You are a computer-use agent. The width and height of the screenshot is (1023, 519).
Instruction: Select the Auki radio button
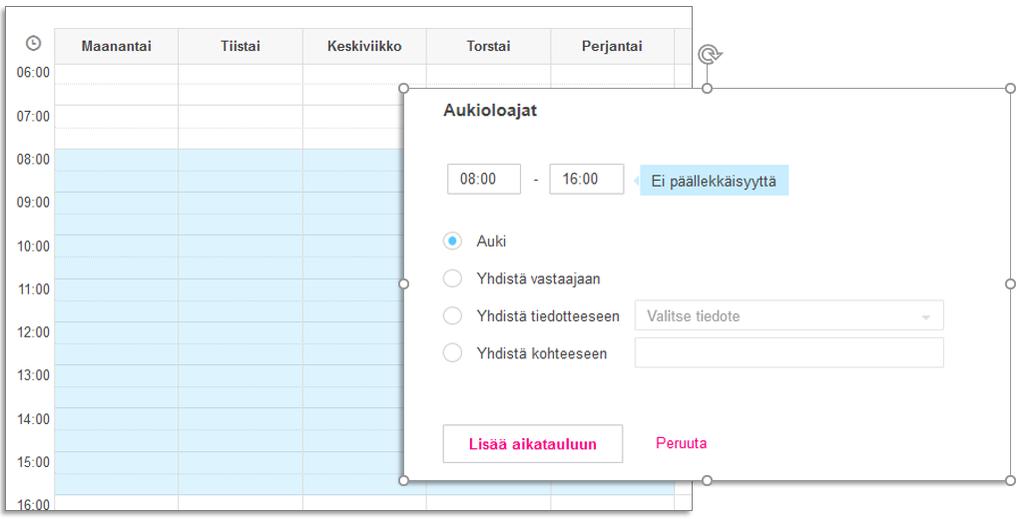(452, 241)
